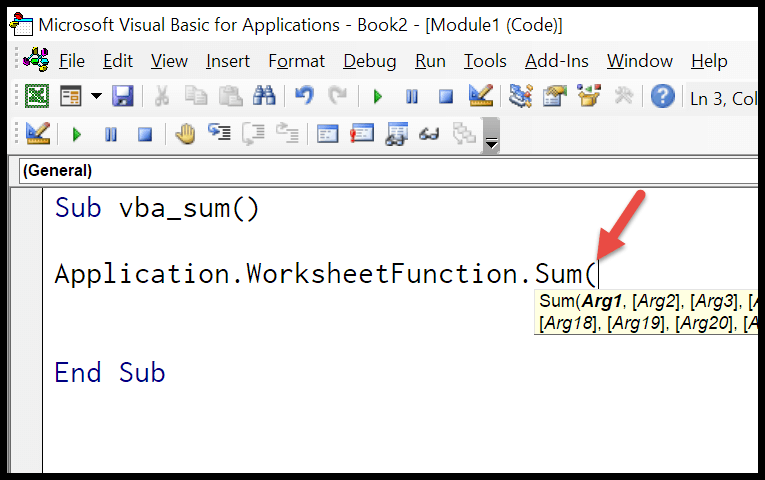Save the workbook with the floppy disk icon
Viewport: 765px width, 480px height.
pos(122,96)
